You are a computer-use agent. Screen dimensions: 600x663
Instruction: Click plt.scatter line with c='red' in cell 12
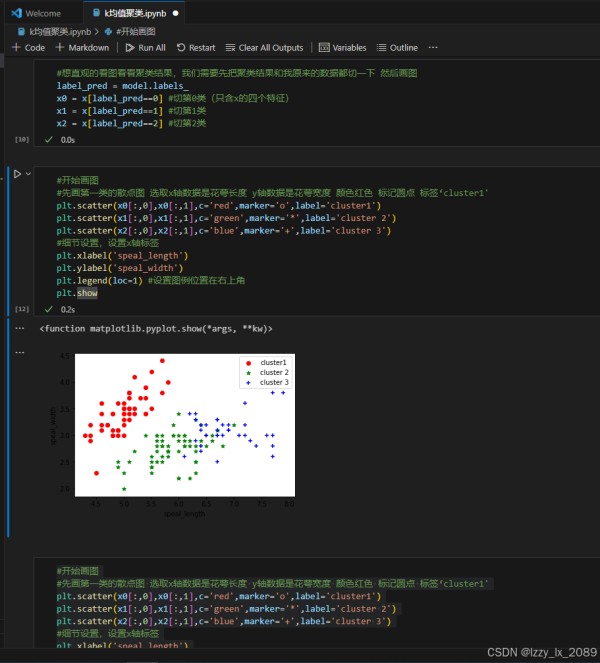(x=219, y=205)
